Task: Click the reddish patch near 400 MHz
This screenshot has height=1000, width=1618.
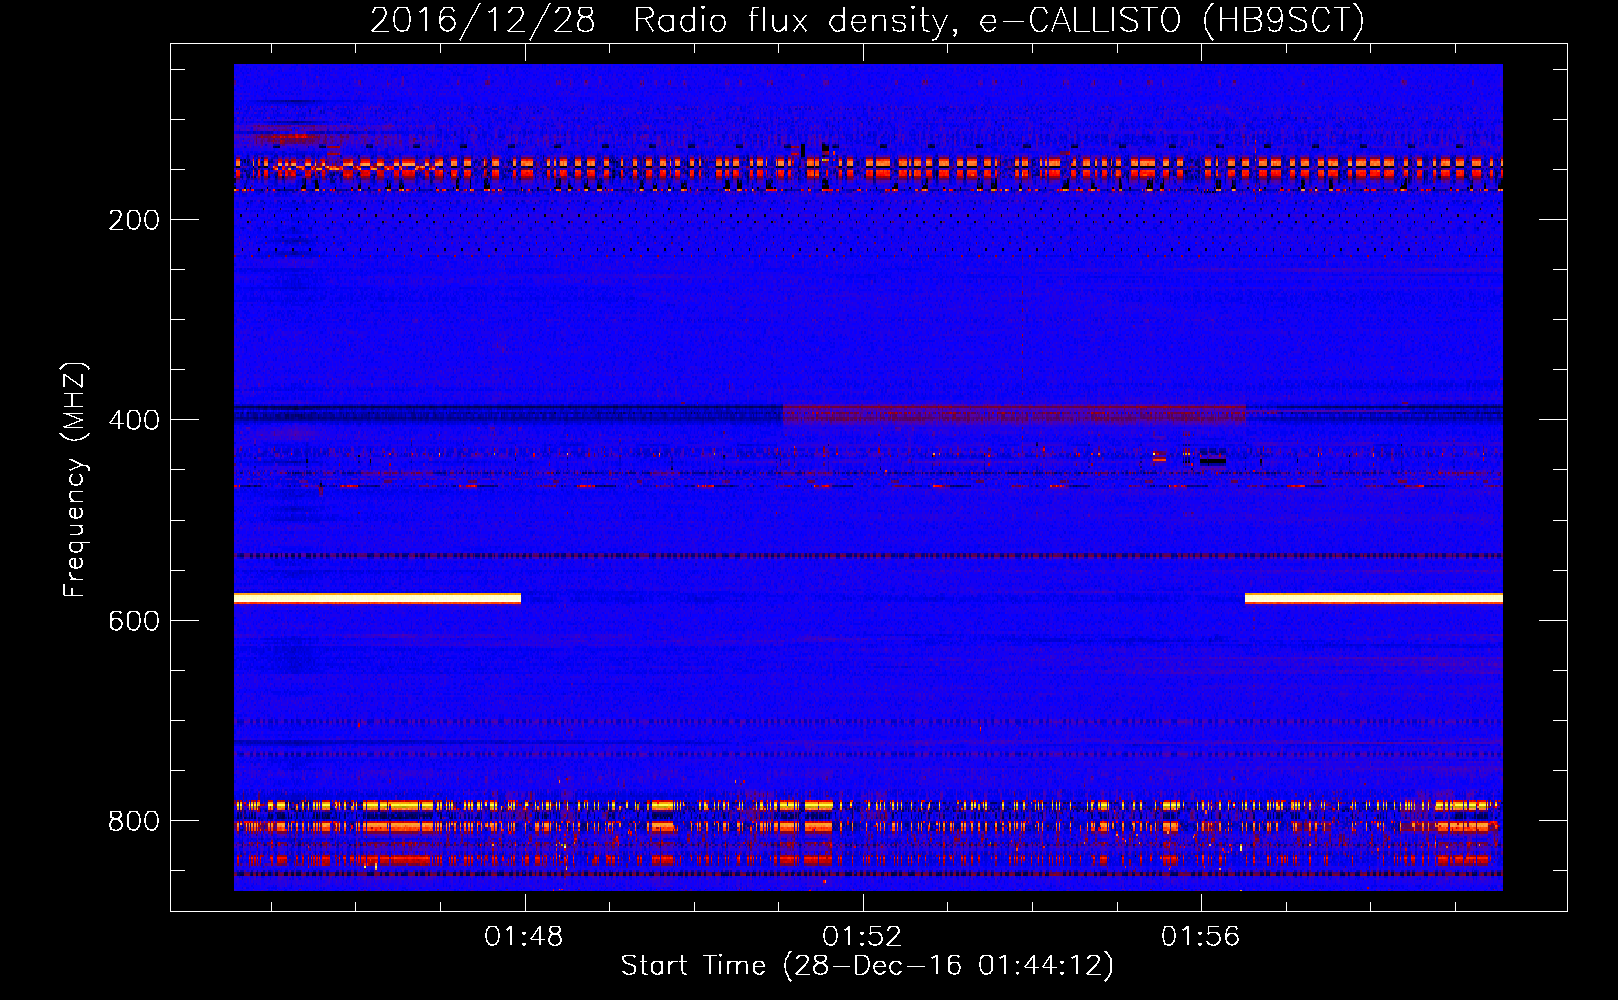Action: [1014, 414]
